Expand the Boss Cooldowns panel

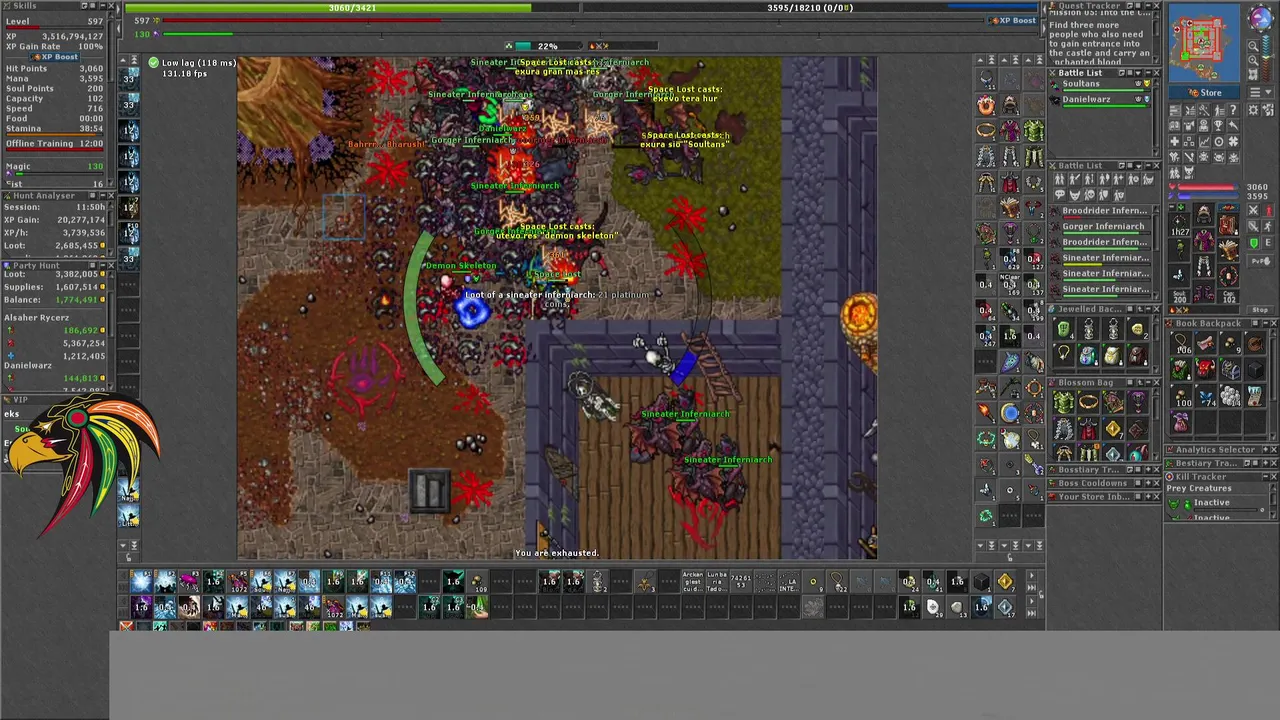coord(1148,483)
